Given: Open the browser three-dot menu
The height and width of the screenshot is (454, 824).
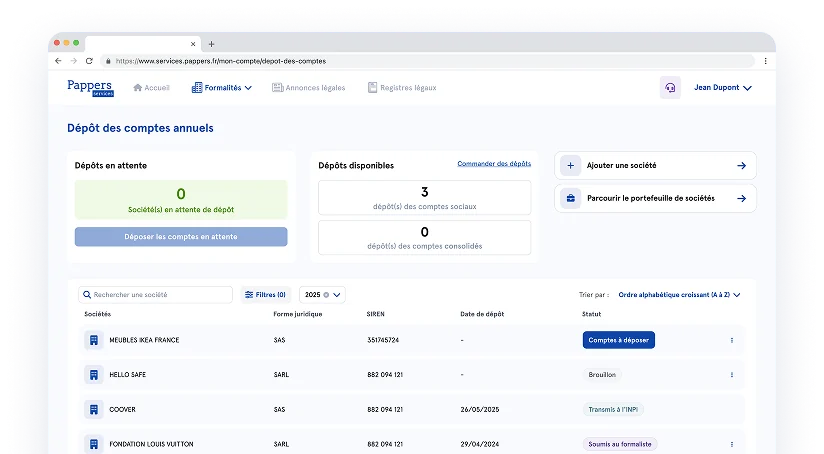Looking at the screenshot, I should pos(765,61).
